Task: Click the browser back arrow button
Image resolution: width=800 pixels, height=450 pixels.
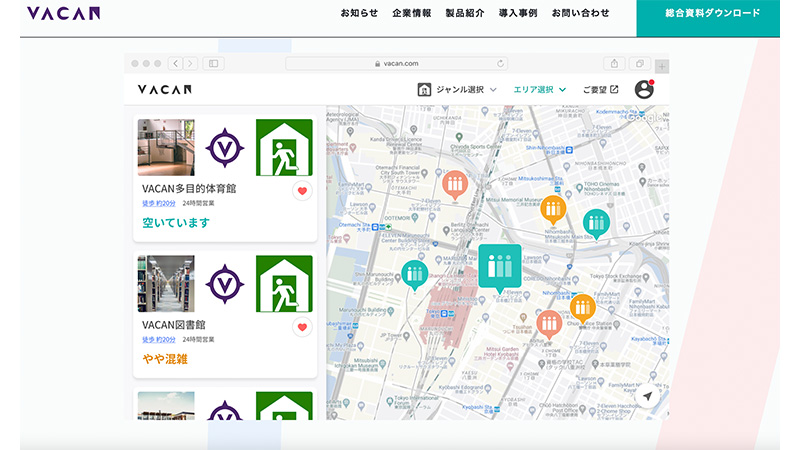Action: tap(176, 63)
